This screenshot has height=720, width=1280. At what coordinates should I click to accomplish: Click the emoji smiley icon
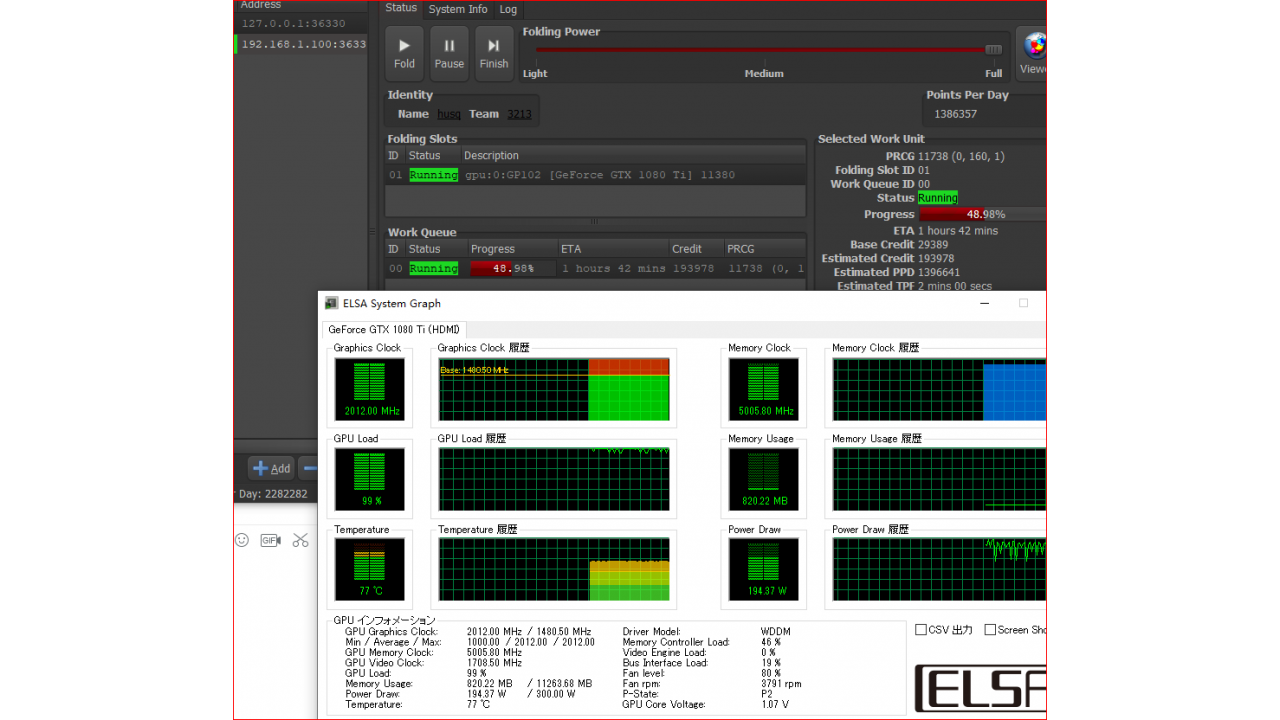242,540
